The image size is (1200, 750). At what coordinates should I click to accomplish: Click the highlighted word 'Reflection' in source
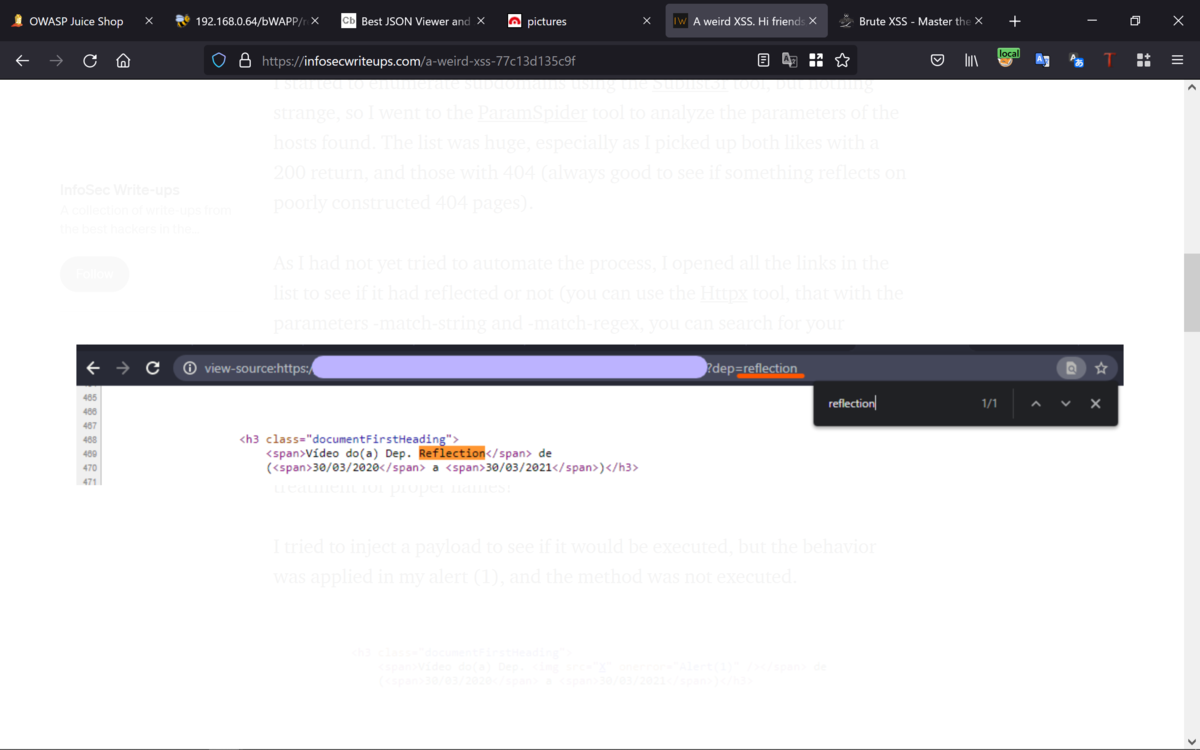pos(452,453)
